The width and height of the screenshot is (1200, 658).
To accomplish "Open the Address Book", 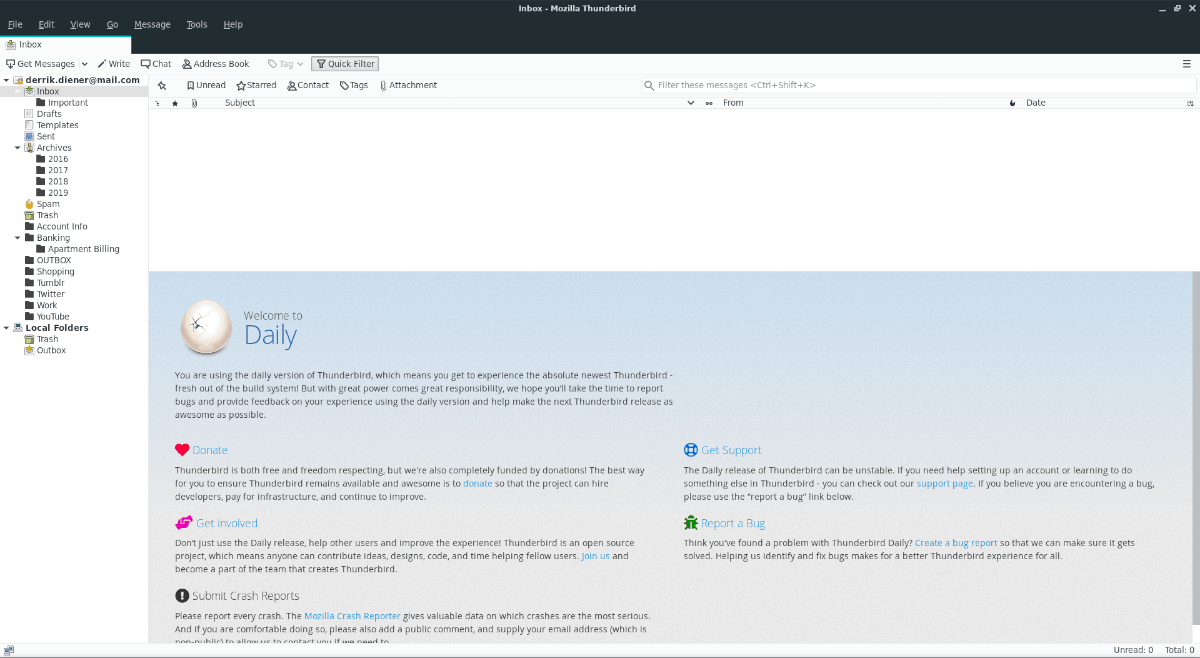I will click(215, 64).
